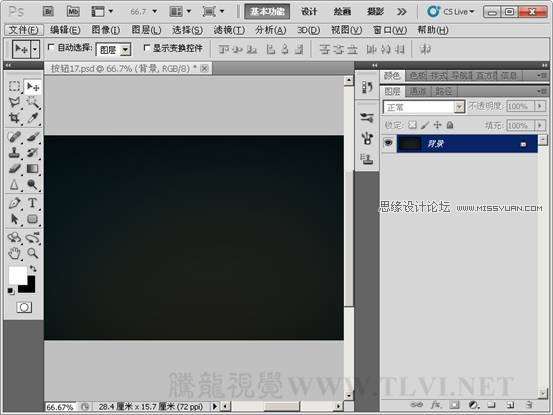
Task: Select the Crop tool
Action: 14,117
